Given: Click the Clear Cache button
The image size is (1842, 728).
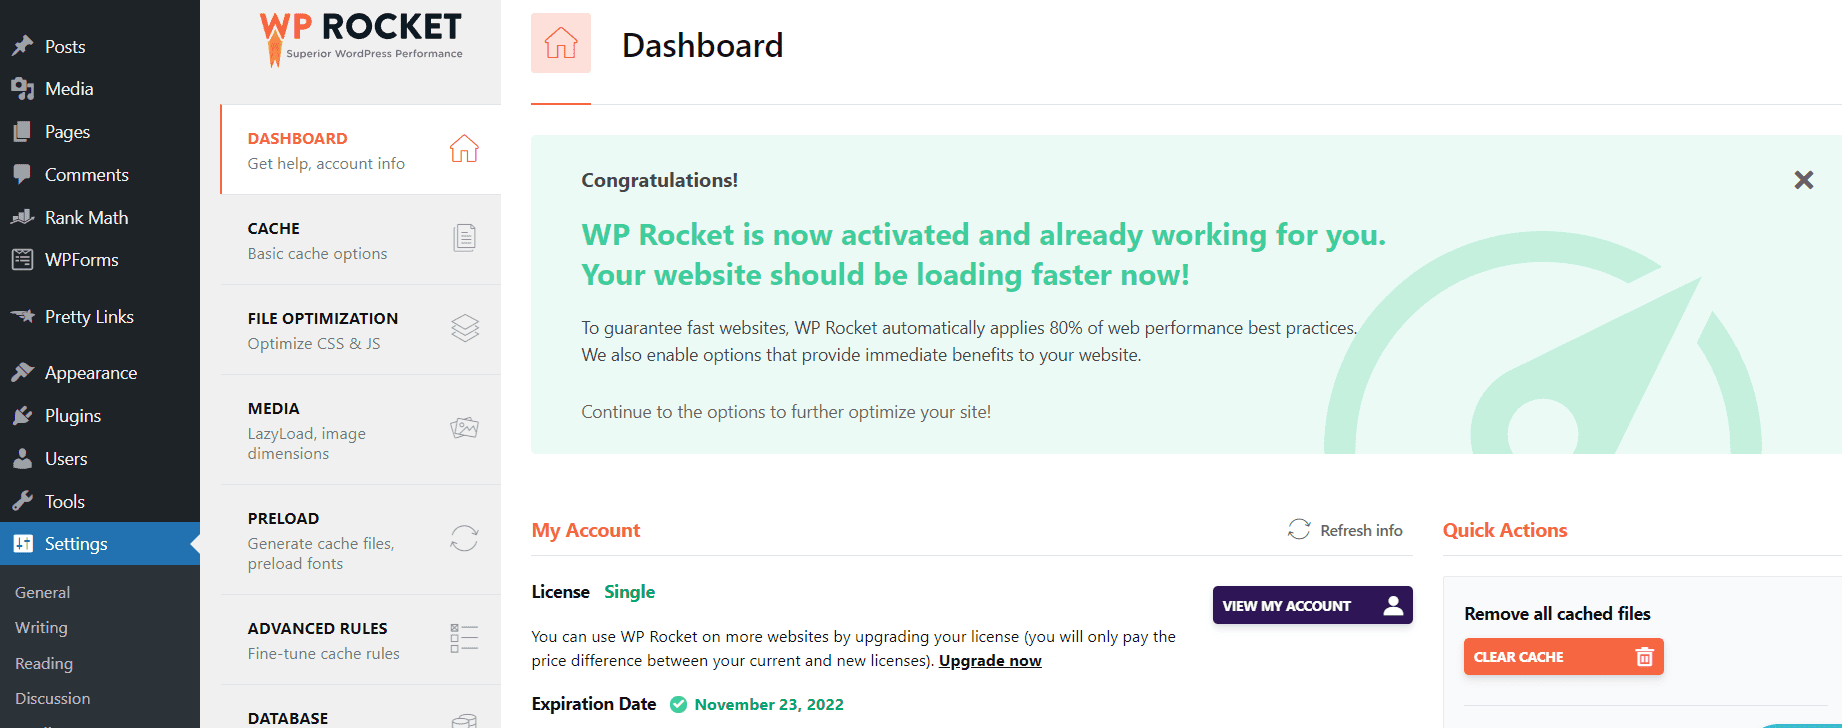Looking at the screenshot, I should [1563, 656].
